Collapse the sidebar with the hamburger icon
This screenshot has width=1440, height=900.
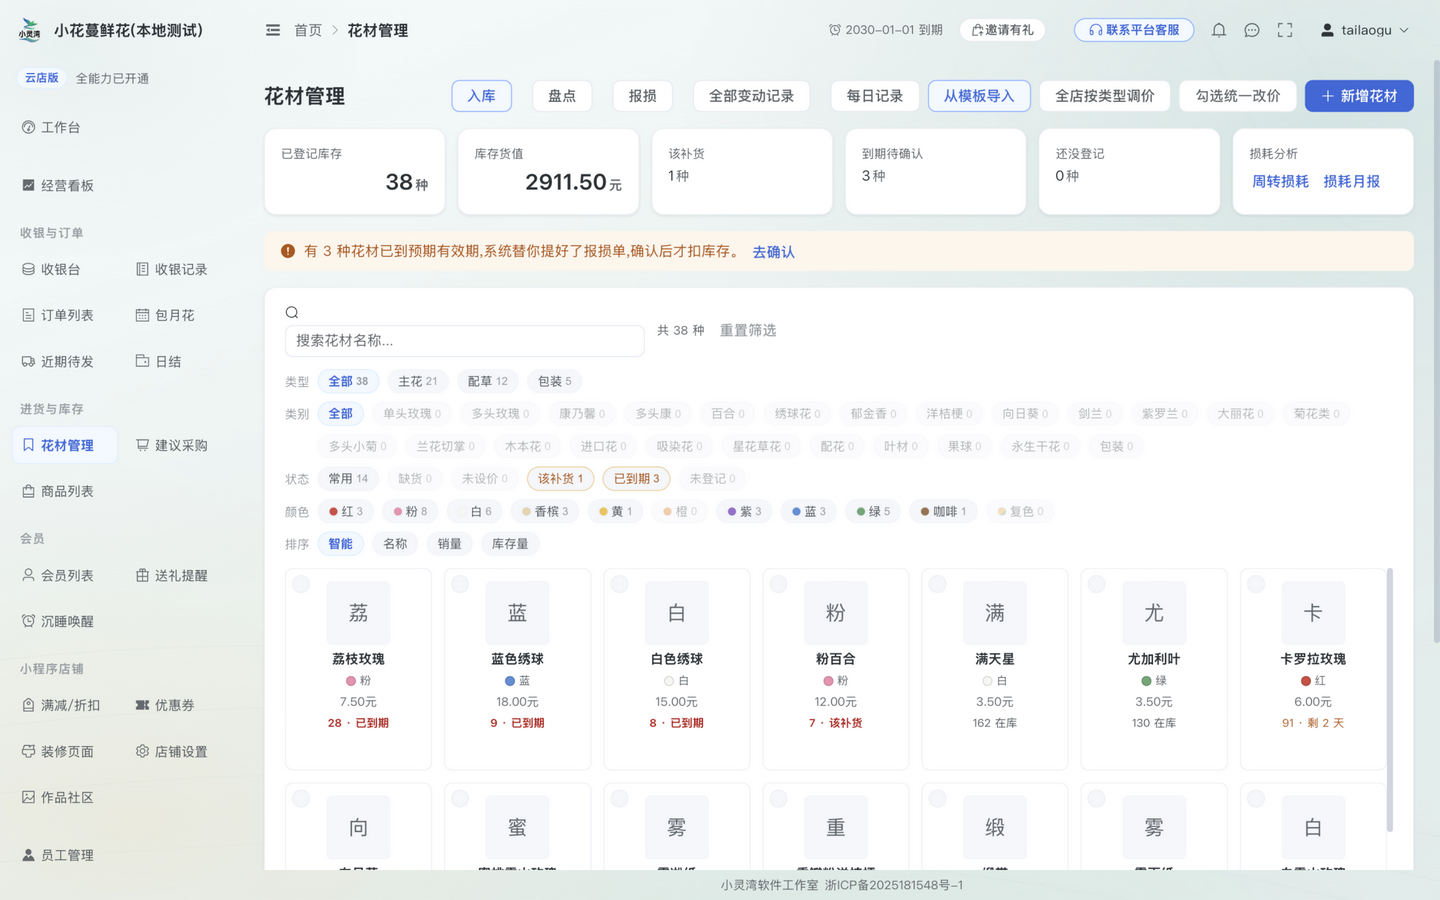[x=273, y=30]
